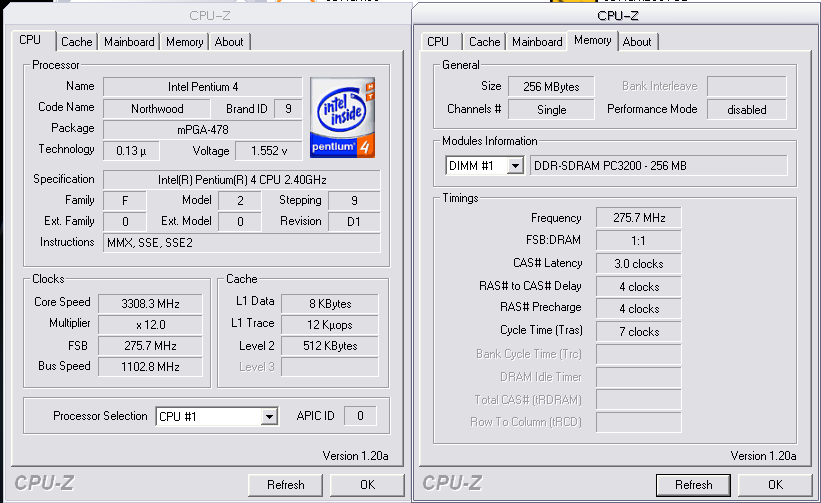Image resolution: width=821 pixels, height=503 pixels.
Task: Click Refresh in the right Memory window
Action: click(x=693, y=485)
